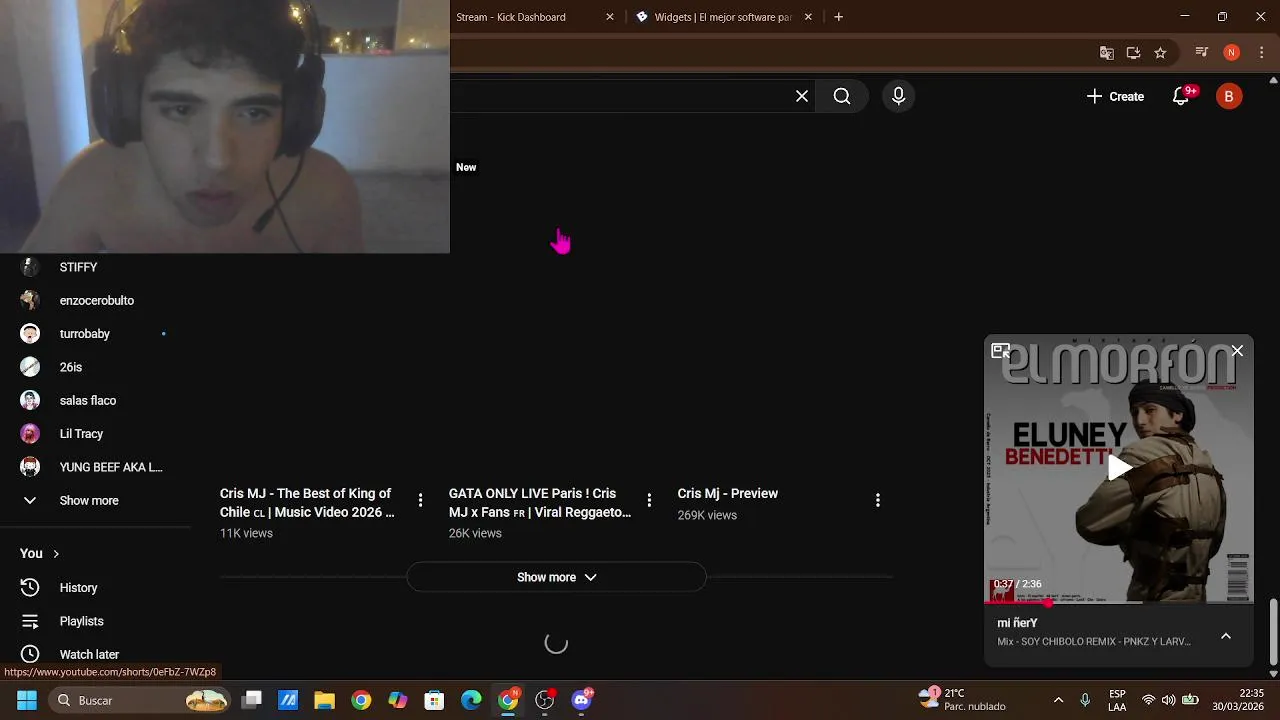This screenshot has height=720, width=1280.
Task: Open the weather widget 21°C
Action: click(x=962, y=699)
